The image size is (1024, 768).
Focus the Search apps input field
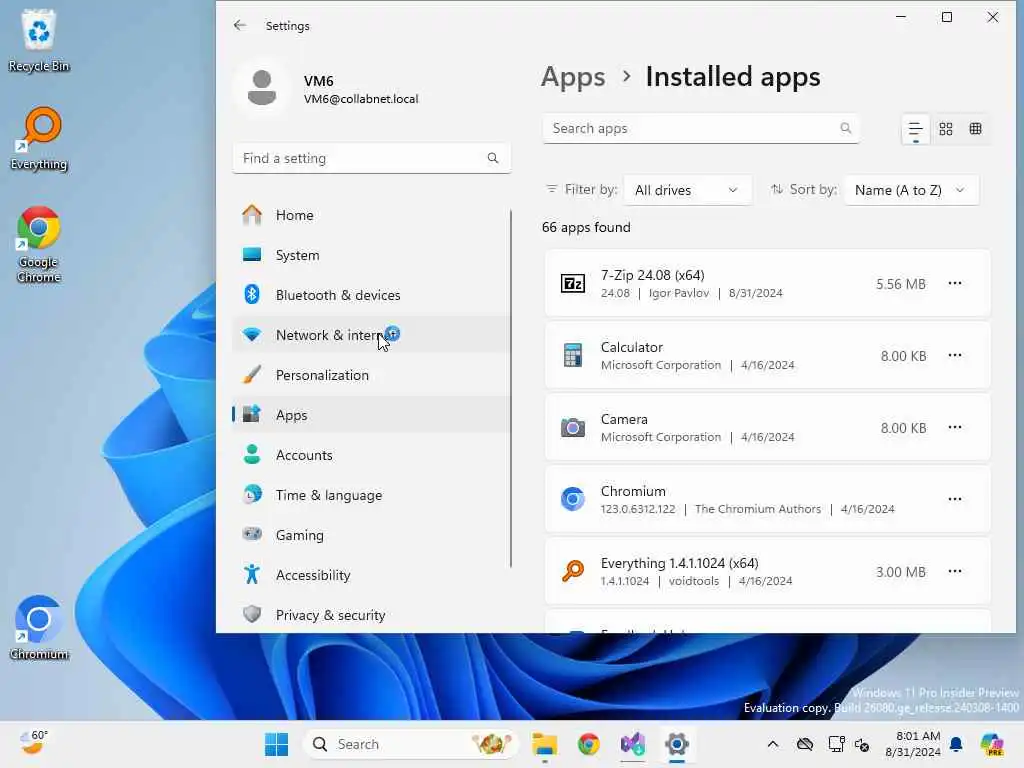tap(700, 128)
